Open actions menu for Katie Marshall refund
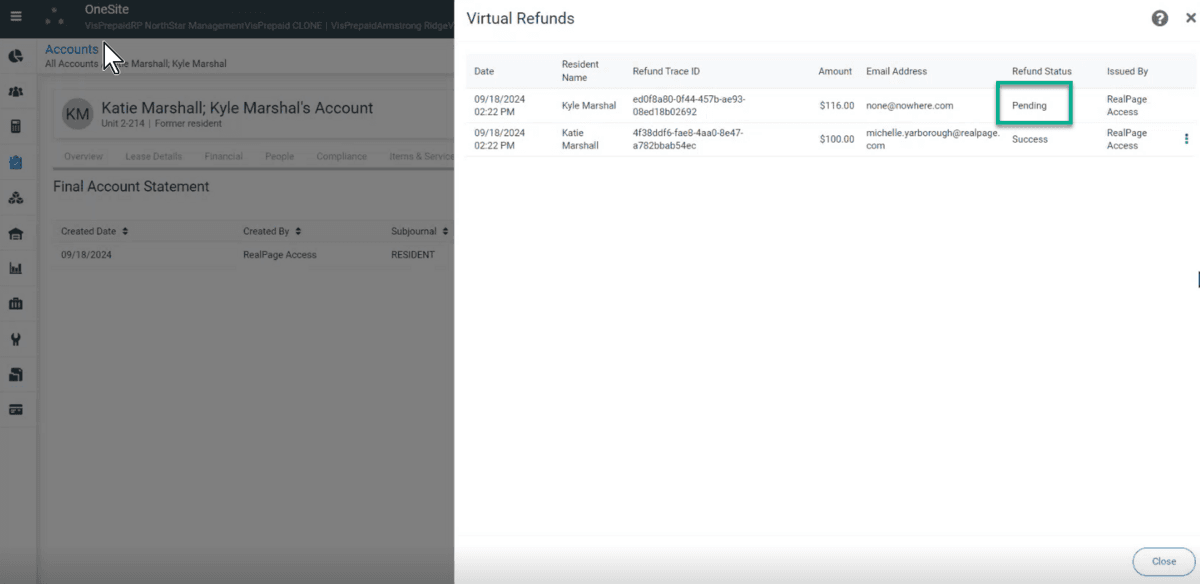 1186,139
